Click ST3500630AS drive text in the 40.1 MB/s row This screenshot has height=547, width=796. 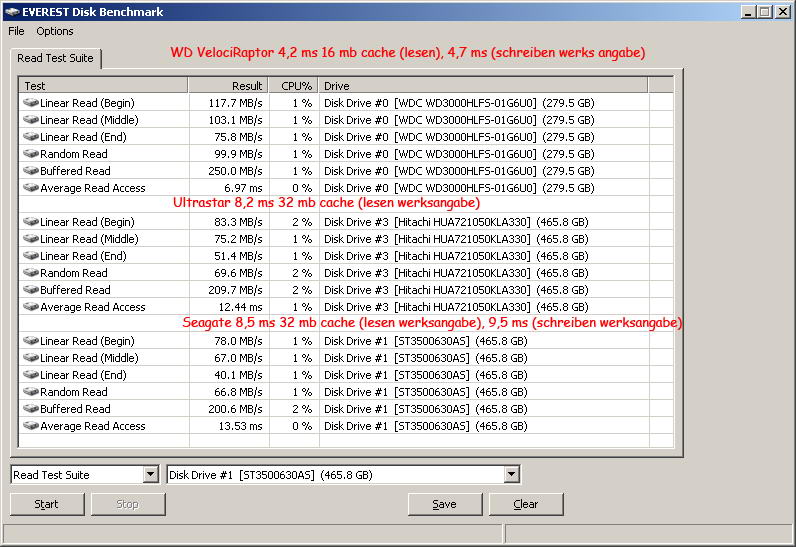coord(432,375)
